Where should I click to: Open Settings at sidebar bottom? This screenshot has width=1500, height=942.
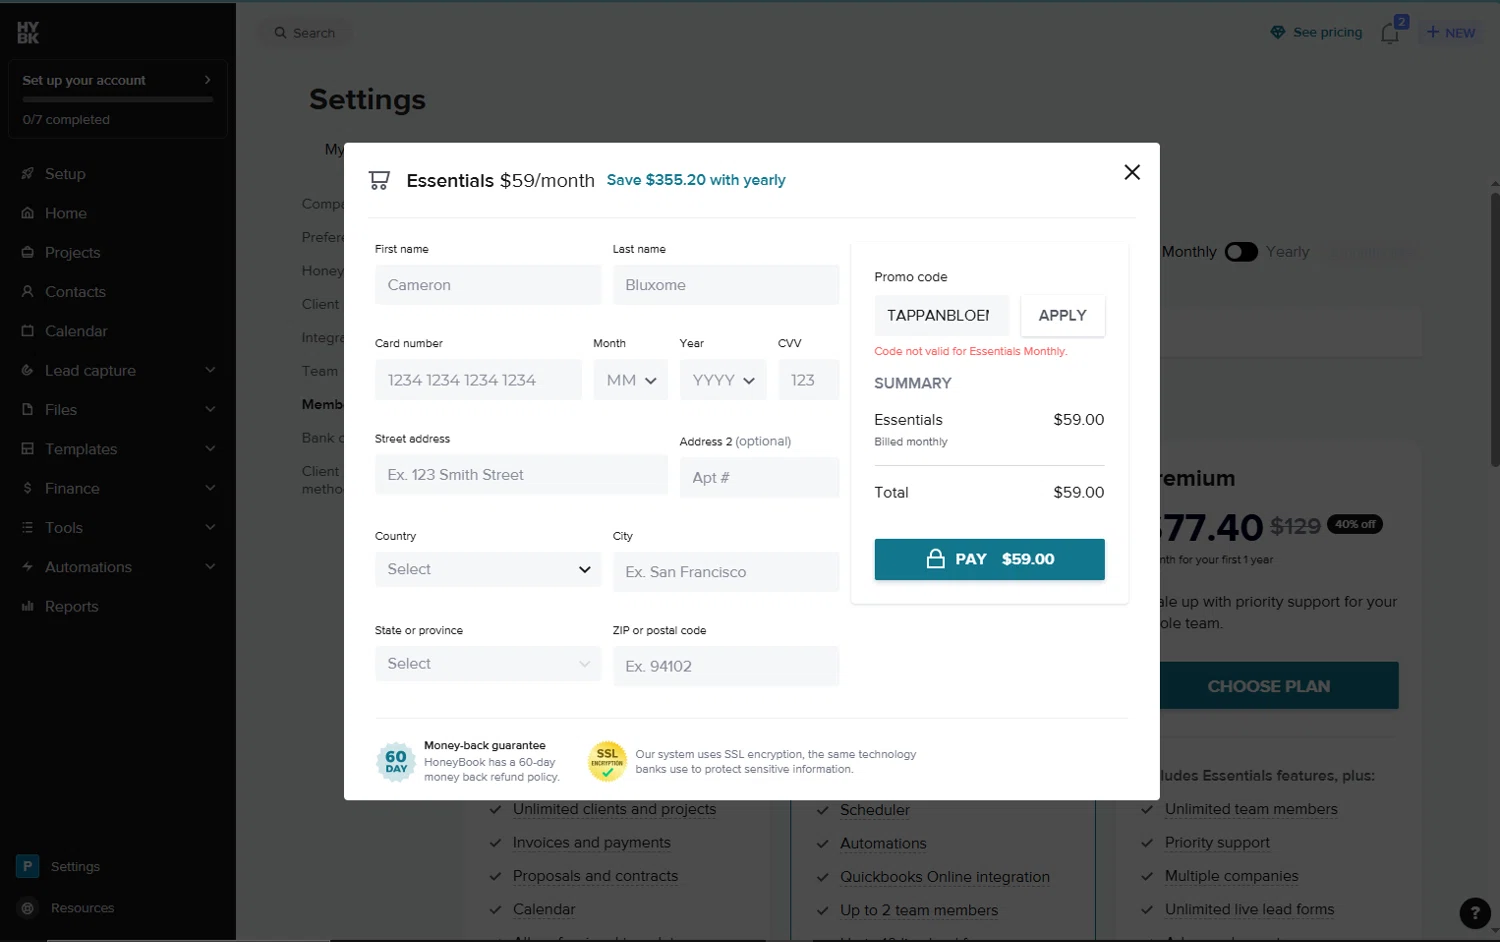75,867
